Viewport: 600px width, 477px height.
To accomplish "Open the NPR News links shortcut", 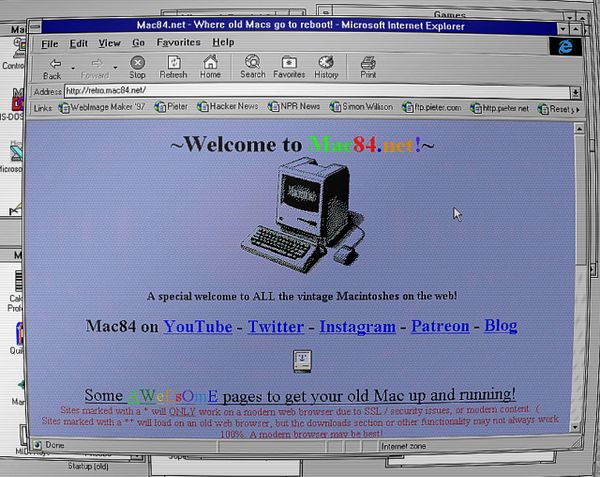I will 294,106.
